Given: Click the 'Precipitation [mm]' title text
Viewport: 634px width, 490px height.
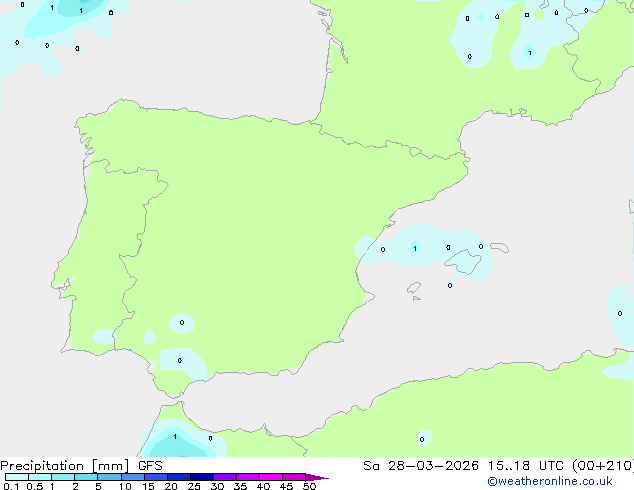Looking at the screenshot, I should click(x=64, y=467).
